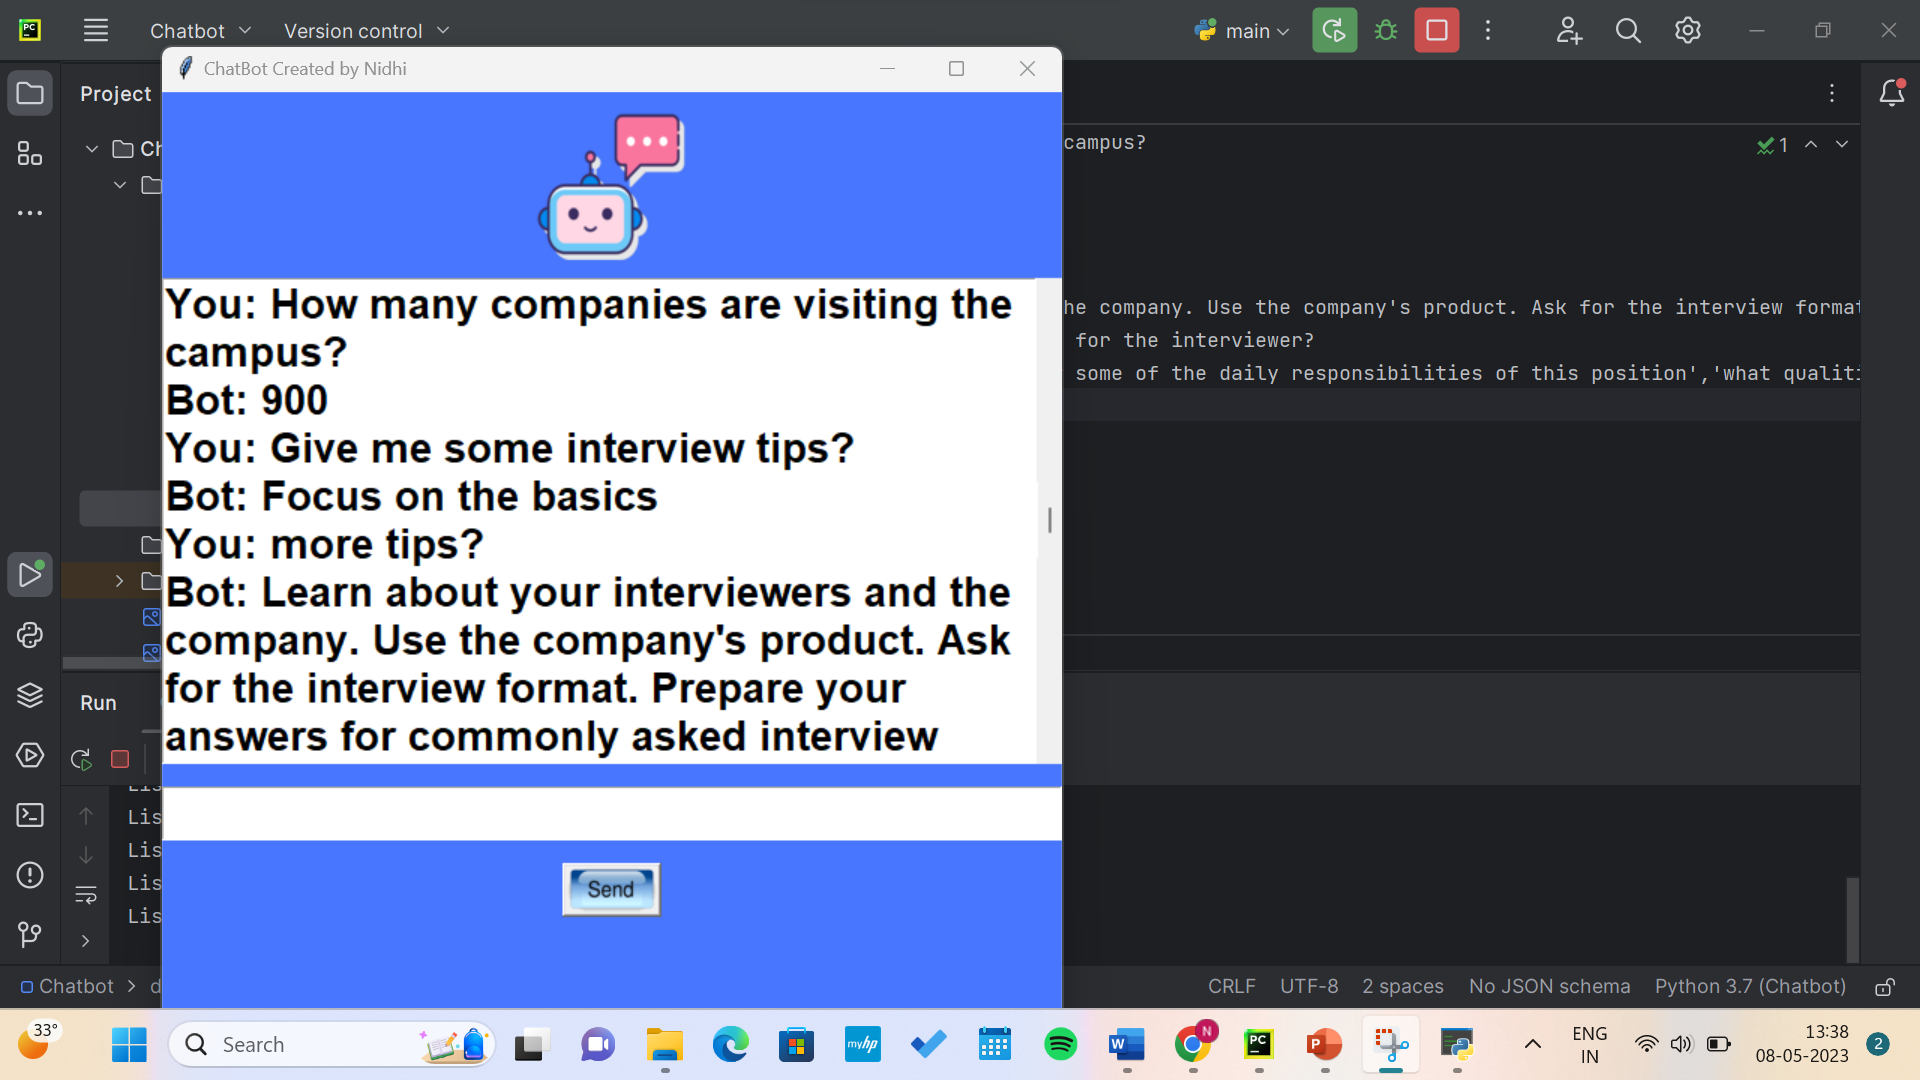The width and height of the screenshot is (1920, 1080).
Task: Click No JSON schema status entry
Action: (1549, 987)
